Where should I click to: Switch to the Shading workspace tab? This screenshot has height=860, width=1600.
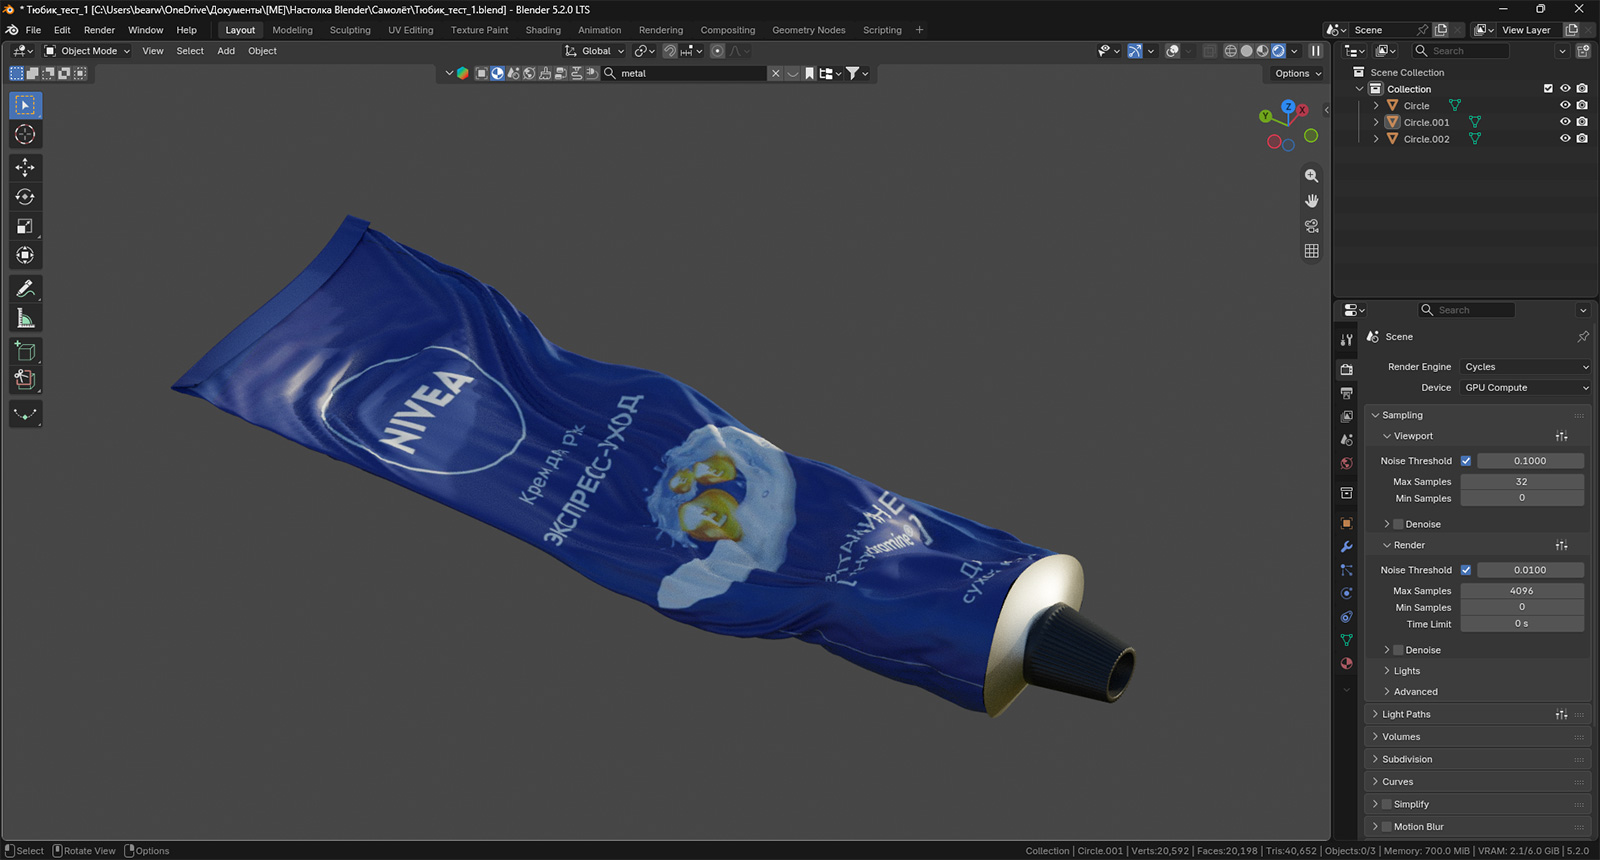543,30
